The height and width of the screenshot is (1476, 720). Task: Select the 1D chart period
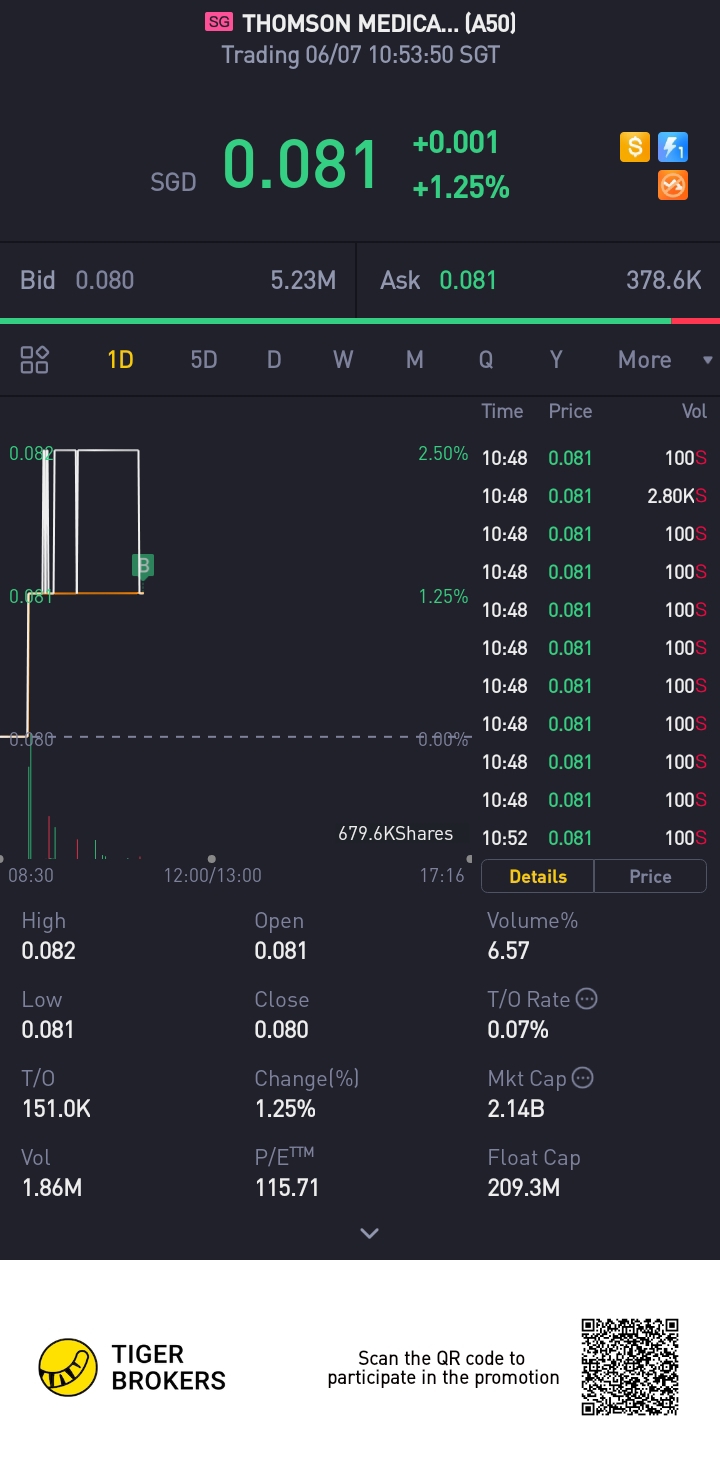120,360
